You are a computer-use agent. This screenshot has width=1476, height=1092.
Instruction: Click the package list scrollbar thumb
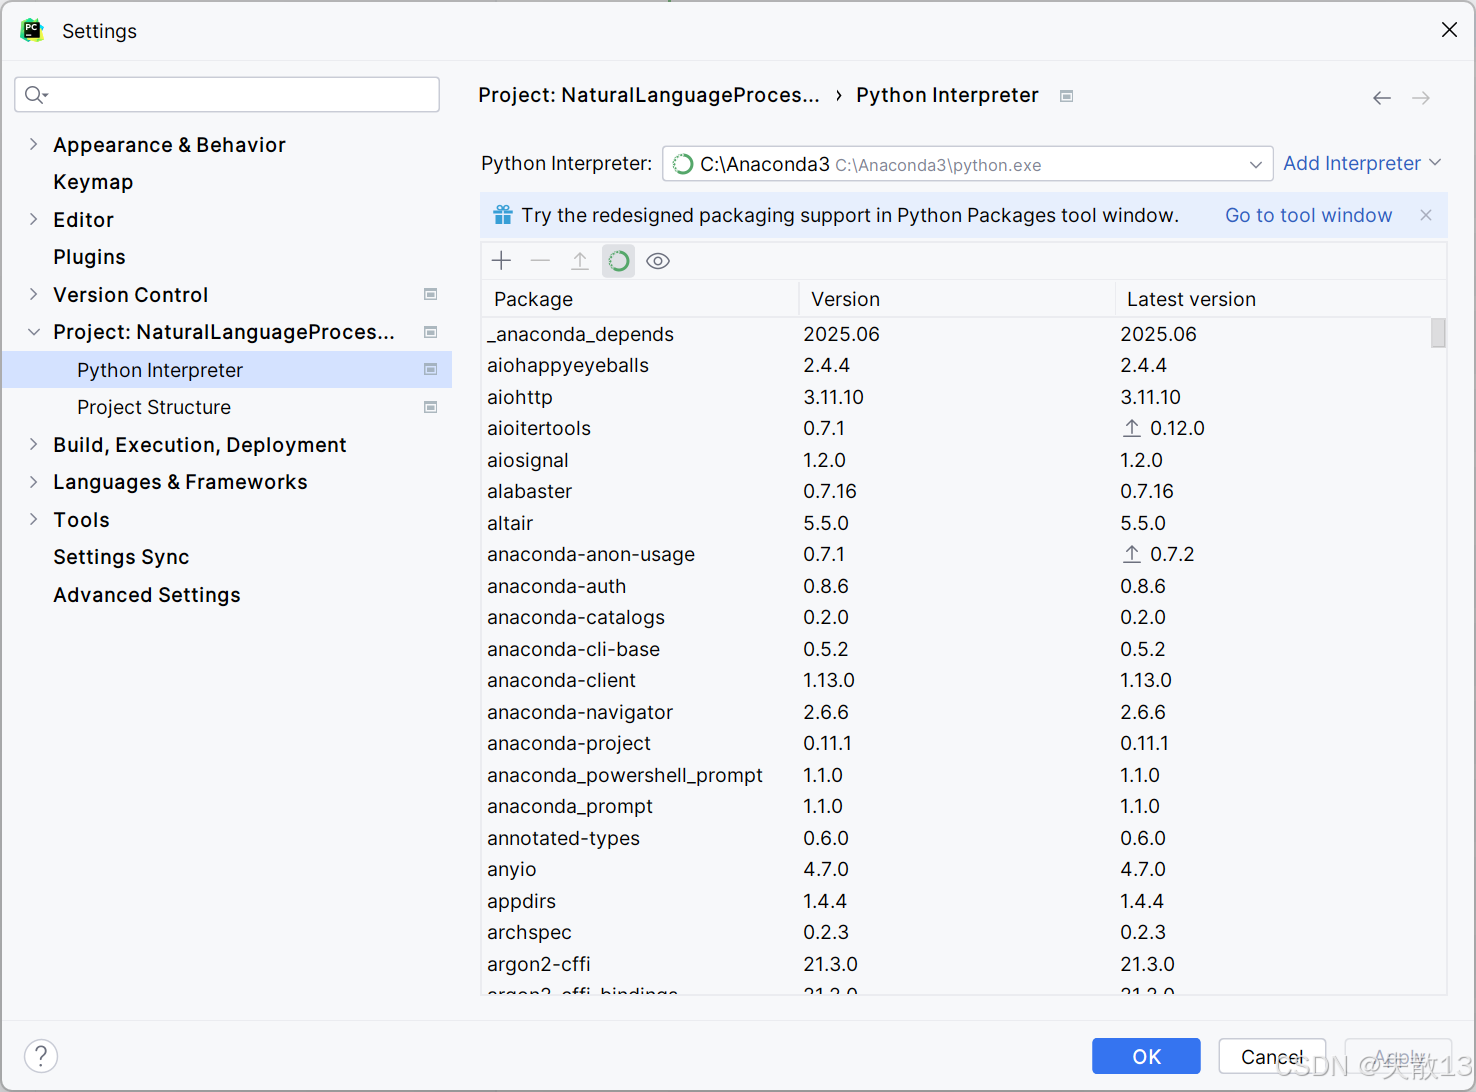click(x=1438, y=332)
